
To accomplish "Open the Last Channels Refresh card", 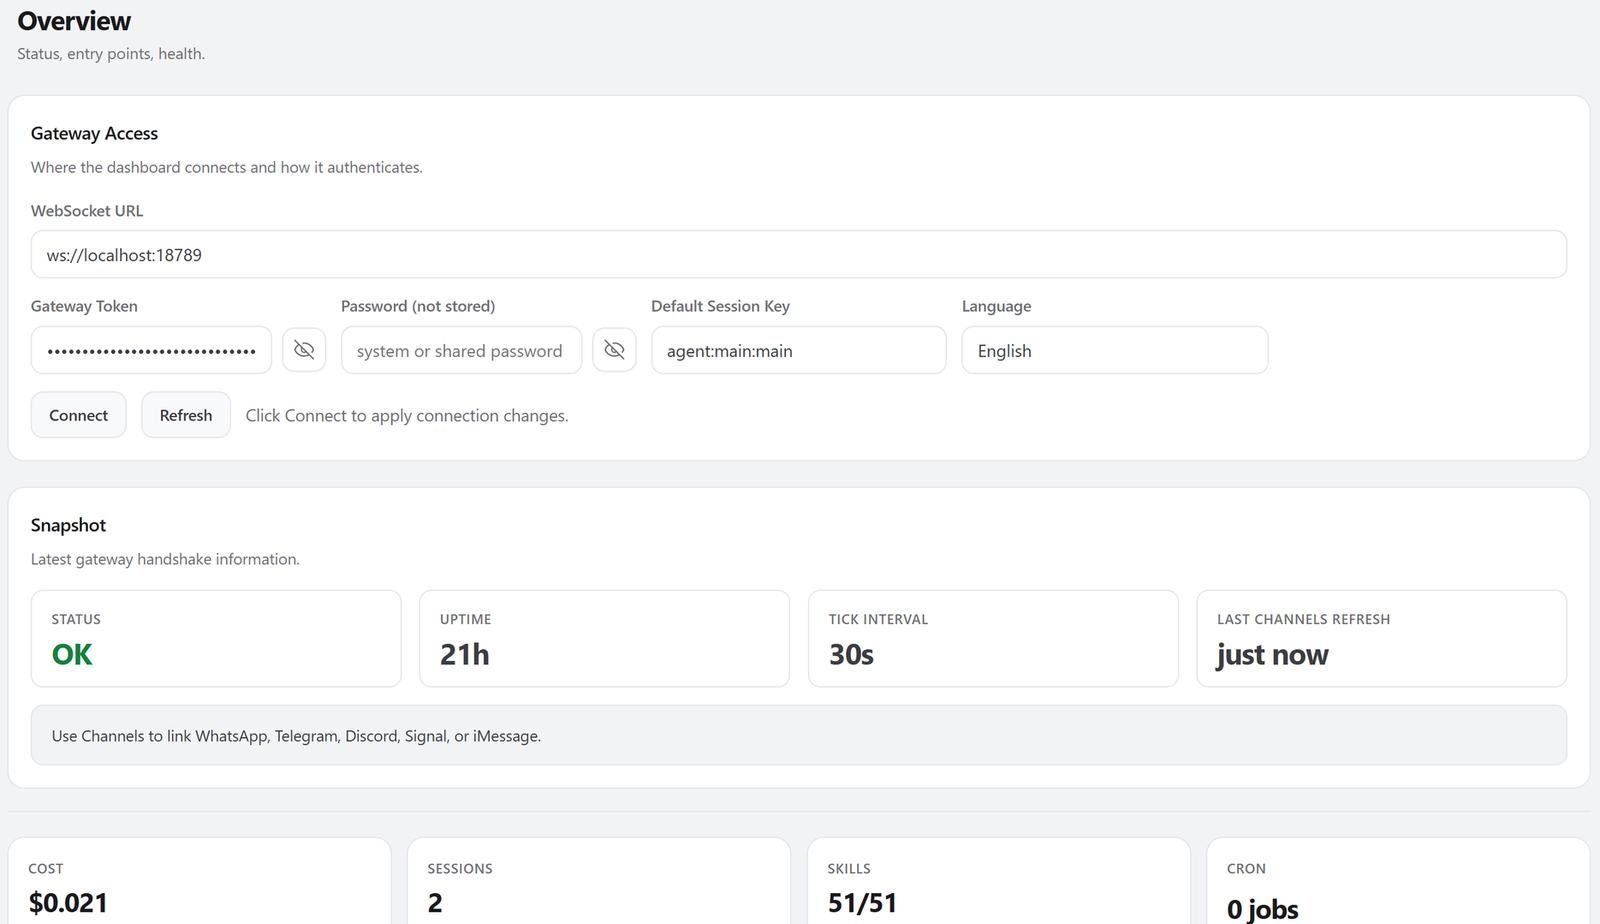I will 1381,639.
